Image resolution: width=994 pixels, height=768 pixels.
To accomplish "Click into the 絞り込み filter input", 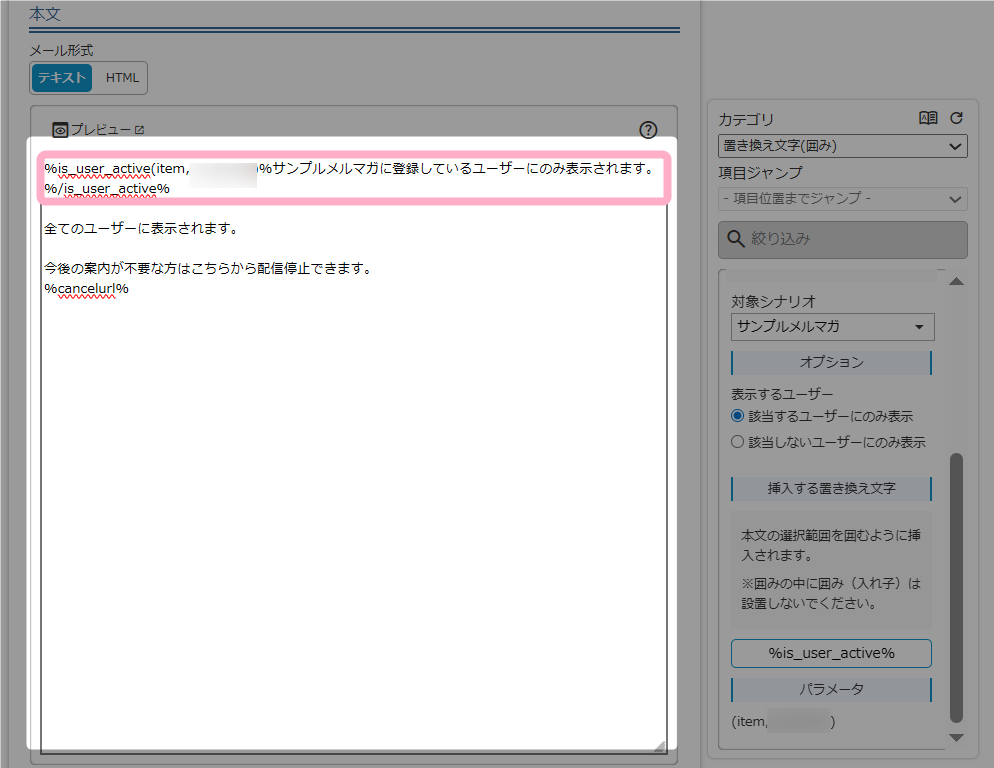I will pyautogui.click(x=855, y=239).
